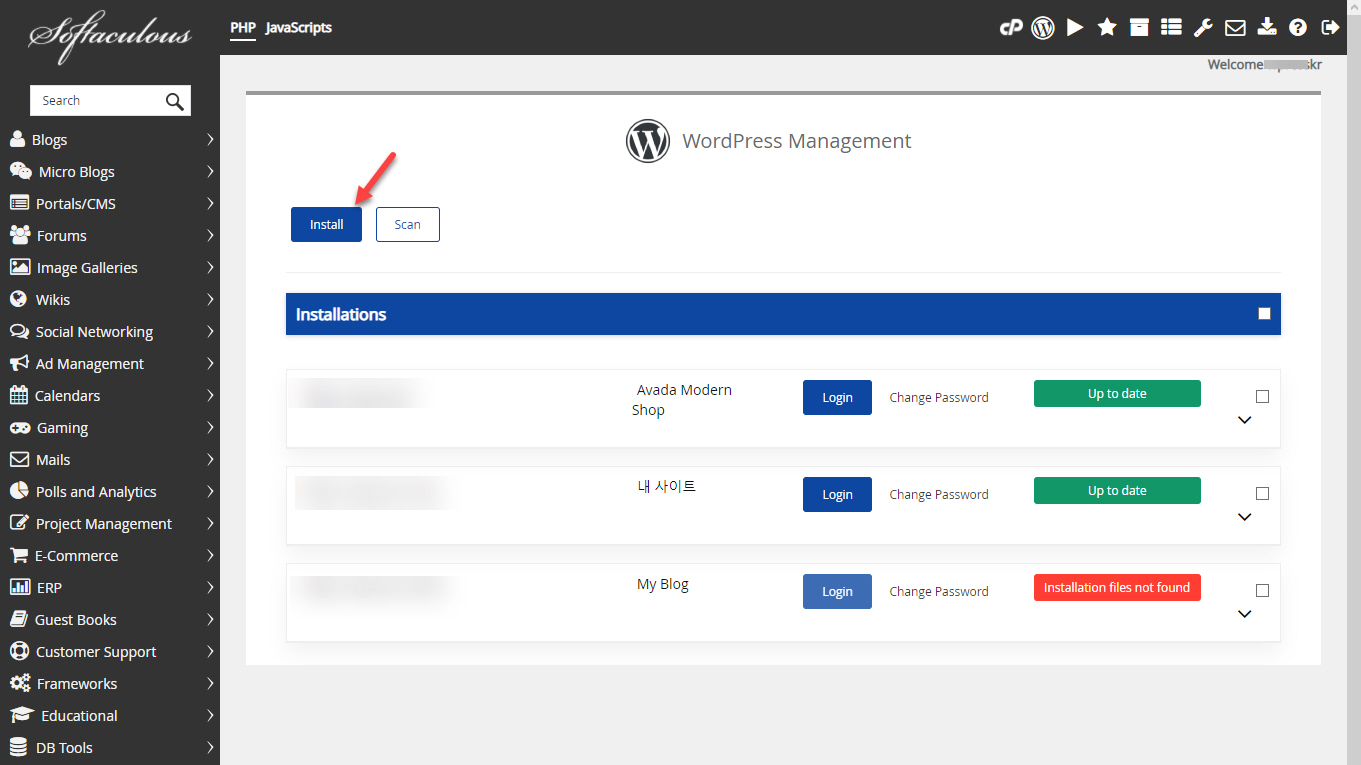Image resolution: width=1361 pixels, height=765 pixels.
Task: Click 내 사이트 Up to date status
Action: tap(1117, 490)
